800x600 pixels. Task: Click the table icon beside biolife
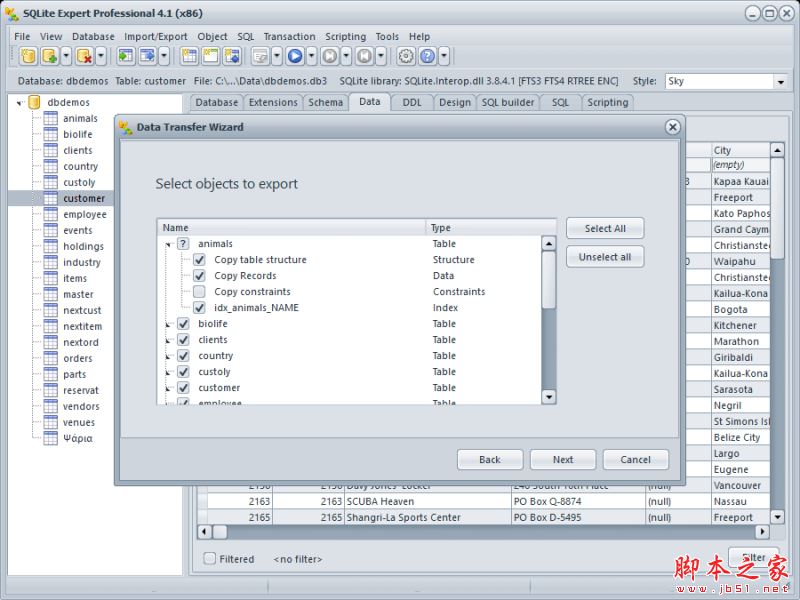coord(51,134)
